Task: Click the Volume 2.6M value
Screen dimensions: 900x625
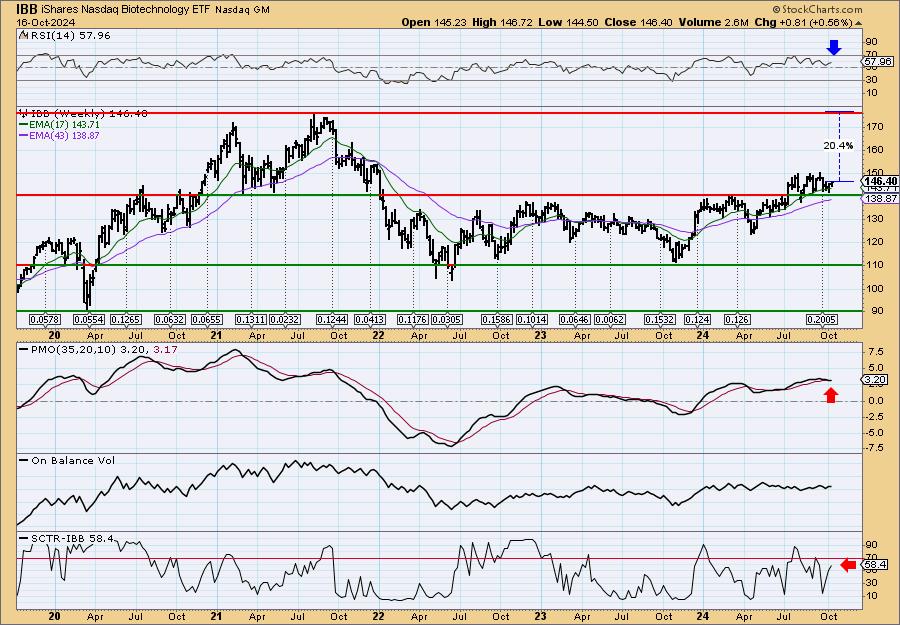Action: pyautogui.click(x=713, y=22)
